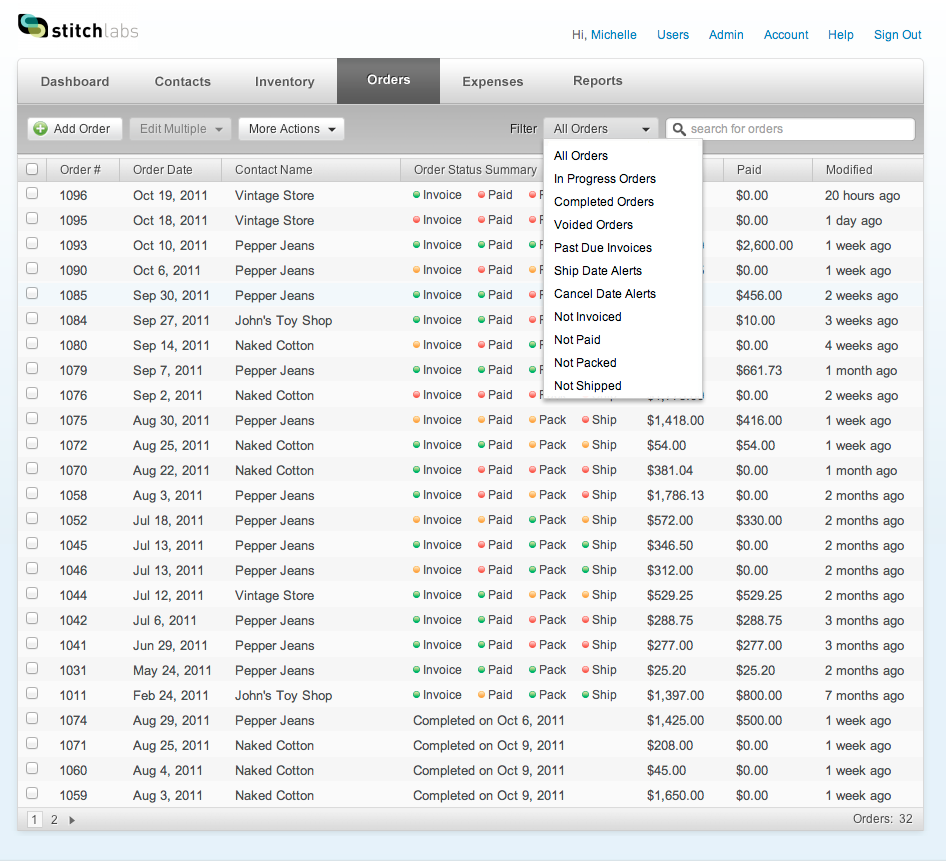Click red Ship status dot for order 1042
The height and width of the screenshot is (867, 946).
click(585, 620)
